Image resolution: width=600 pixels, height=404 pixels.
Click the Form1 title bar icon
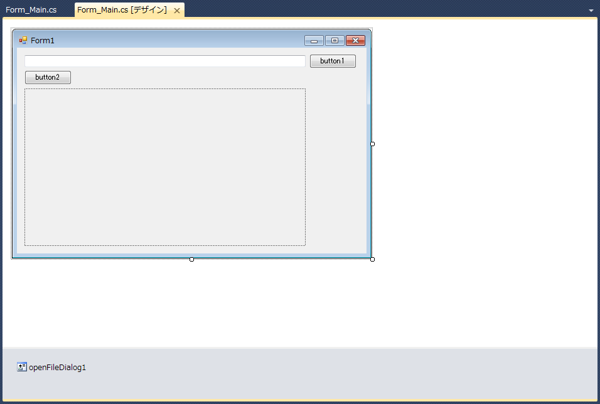tap(23, 40)
